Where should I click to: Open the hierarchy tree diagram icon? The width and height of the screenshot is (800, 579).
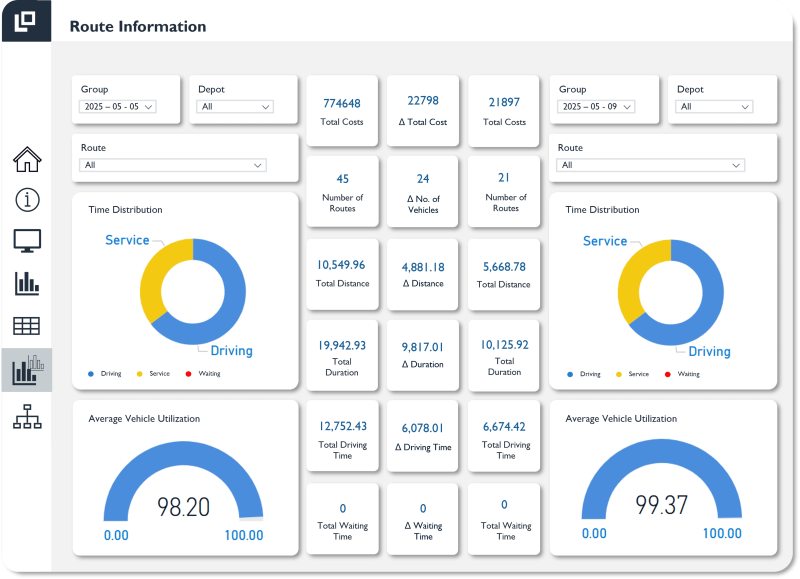(x=27, y=418)
